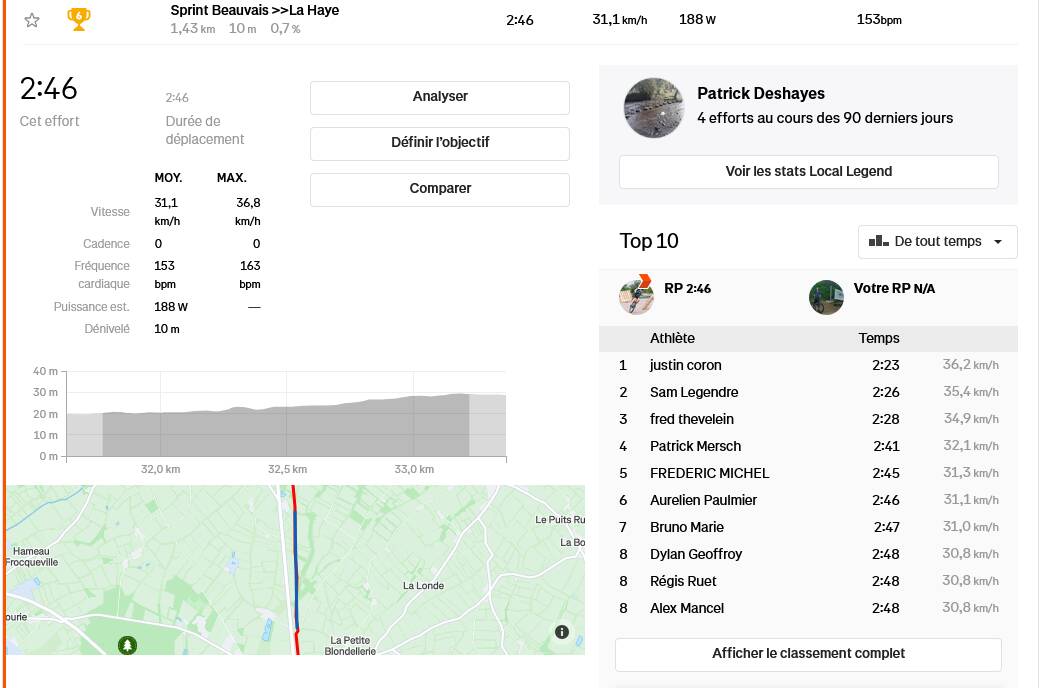Open segment Sprint Beauvais >>La Haye
This screenshot has height=688, width=1040.
[x=255, y=11]
